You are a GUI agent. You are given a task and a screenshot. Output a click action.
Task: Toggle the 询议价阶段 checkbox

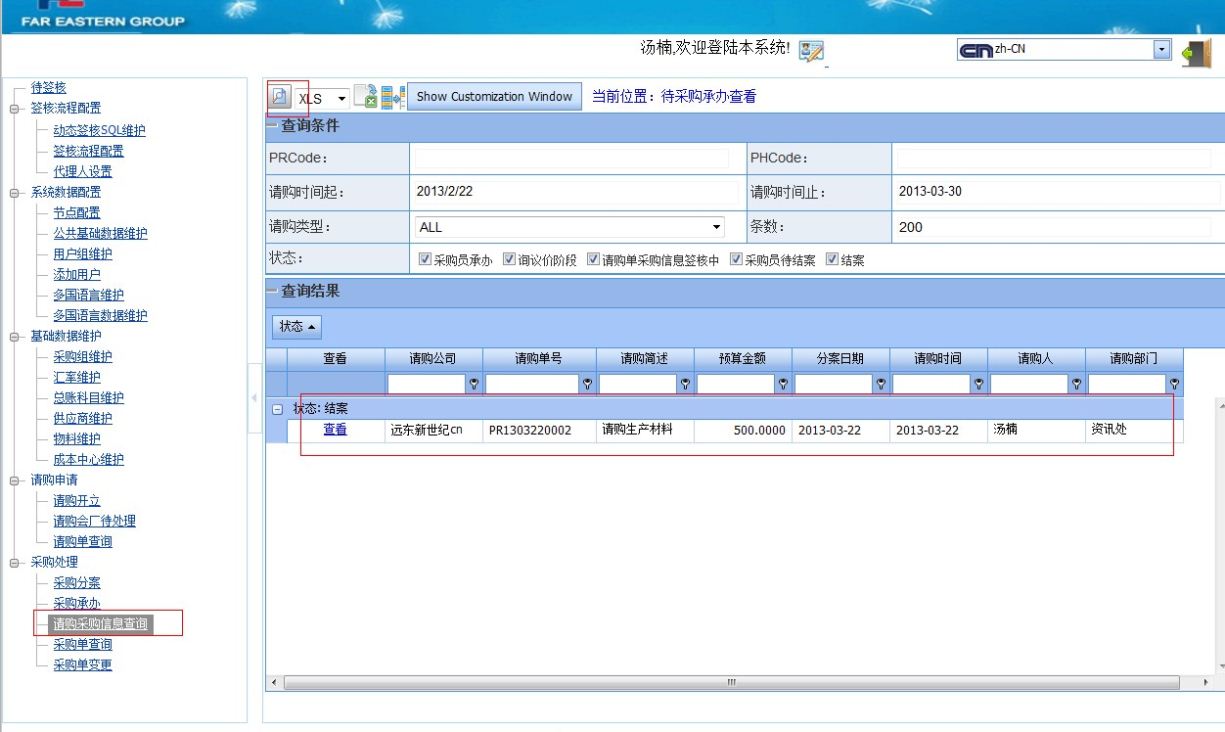point(509,260)
